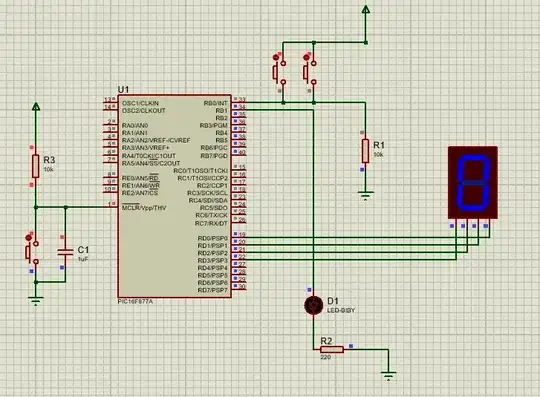Image resolution: width=540 pixels, height=397 pixels.
Task: Select the PIC16F877A microcontroller U1
Action: (175, 196)
